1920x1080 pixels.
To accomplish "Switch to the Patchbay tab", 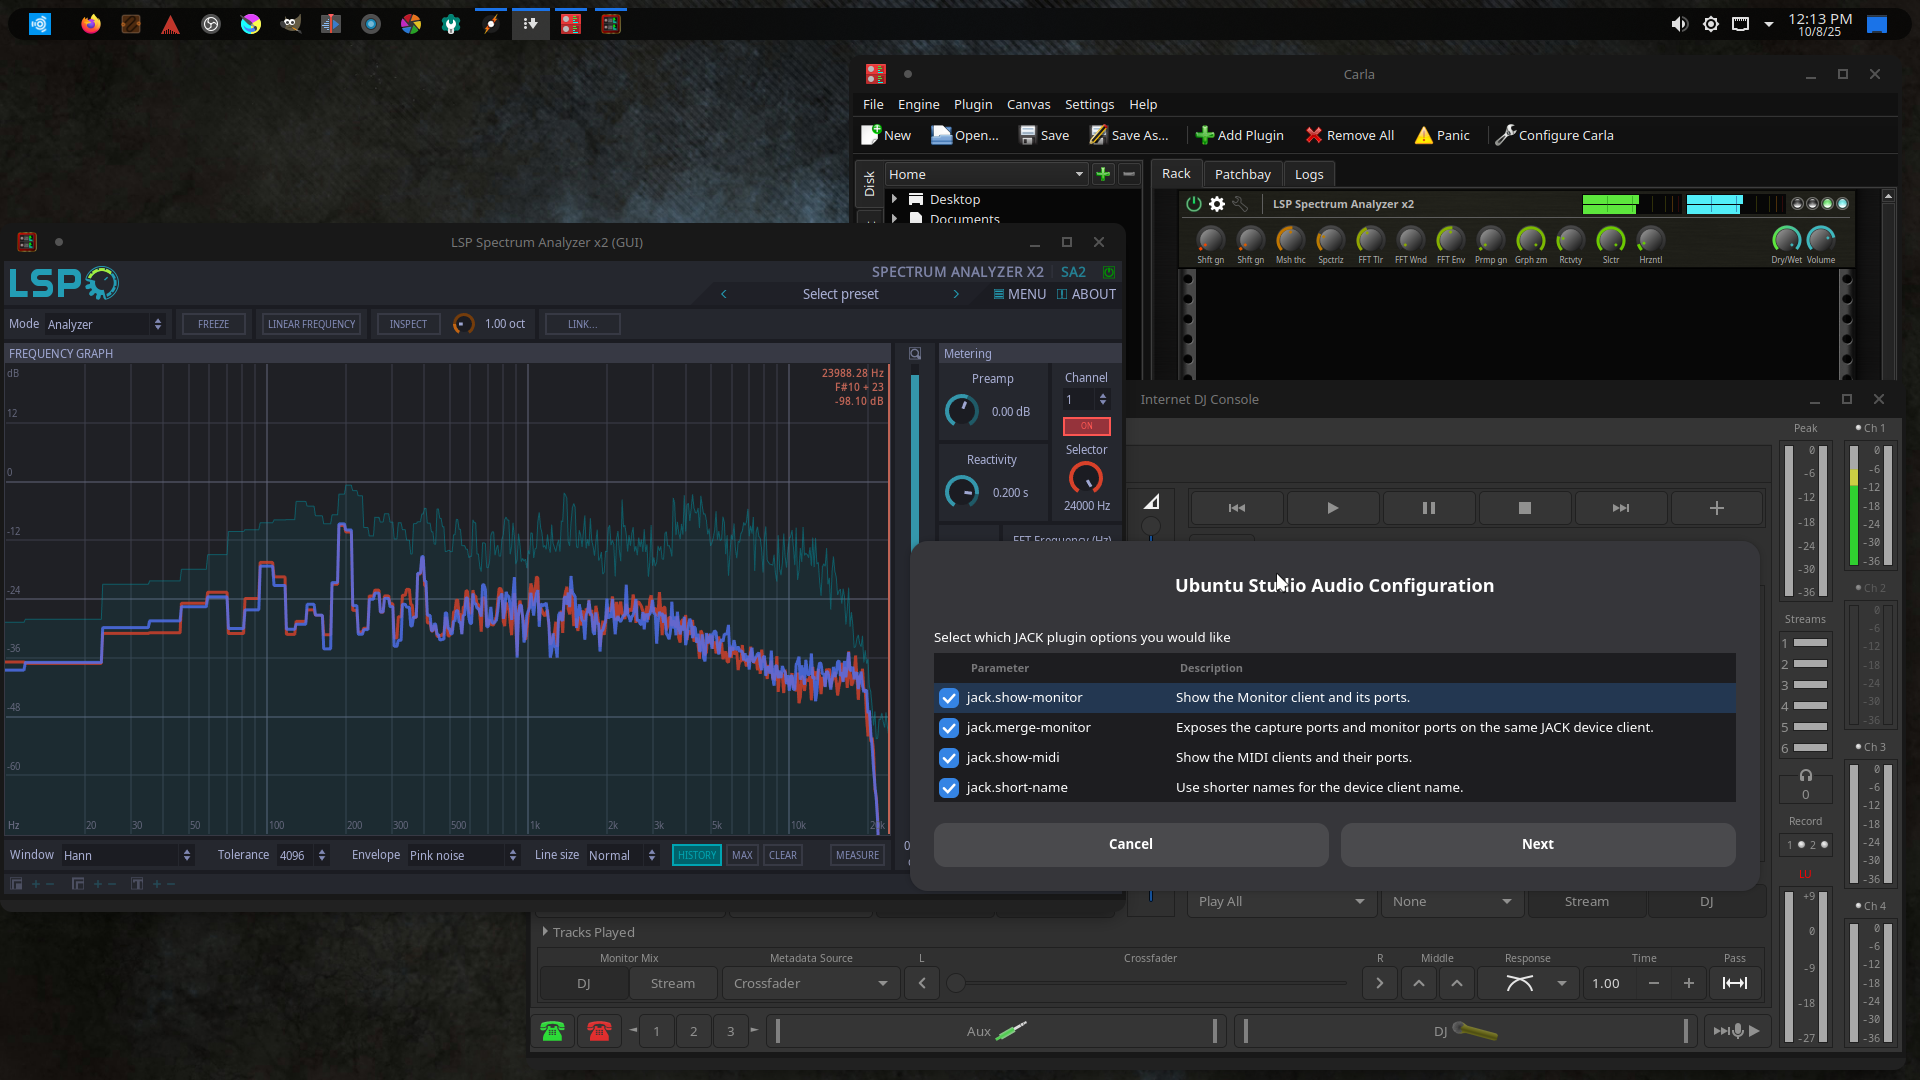I will [x=1242, y=174].
